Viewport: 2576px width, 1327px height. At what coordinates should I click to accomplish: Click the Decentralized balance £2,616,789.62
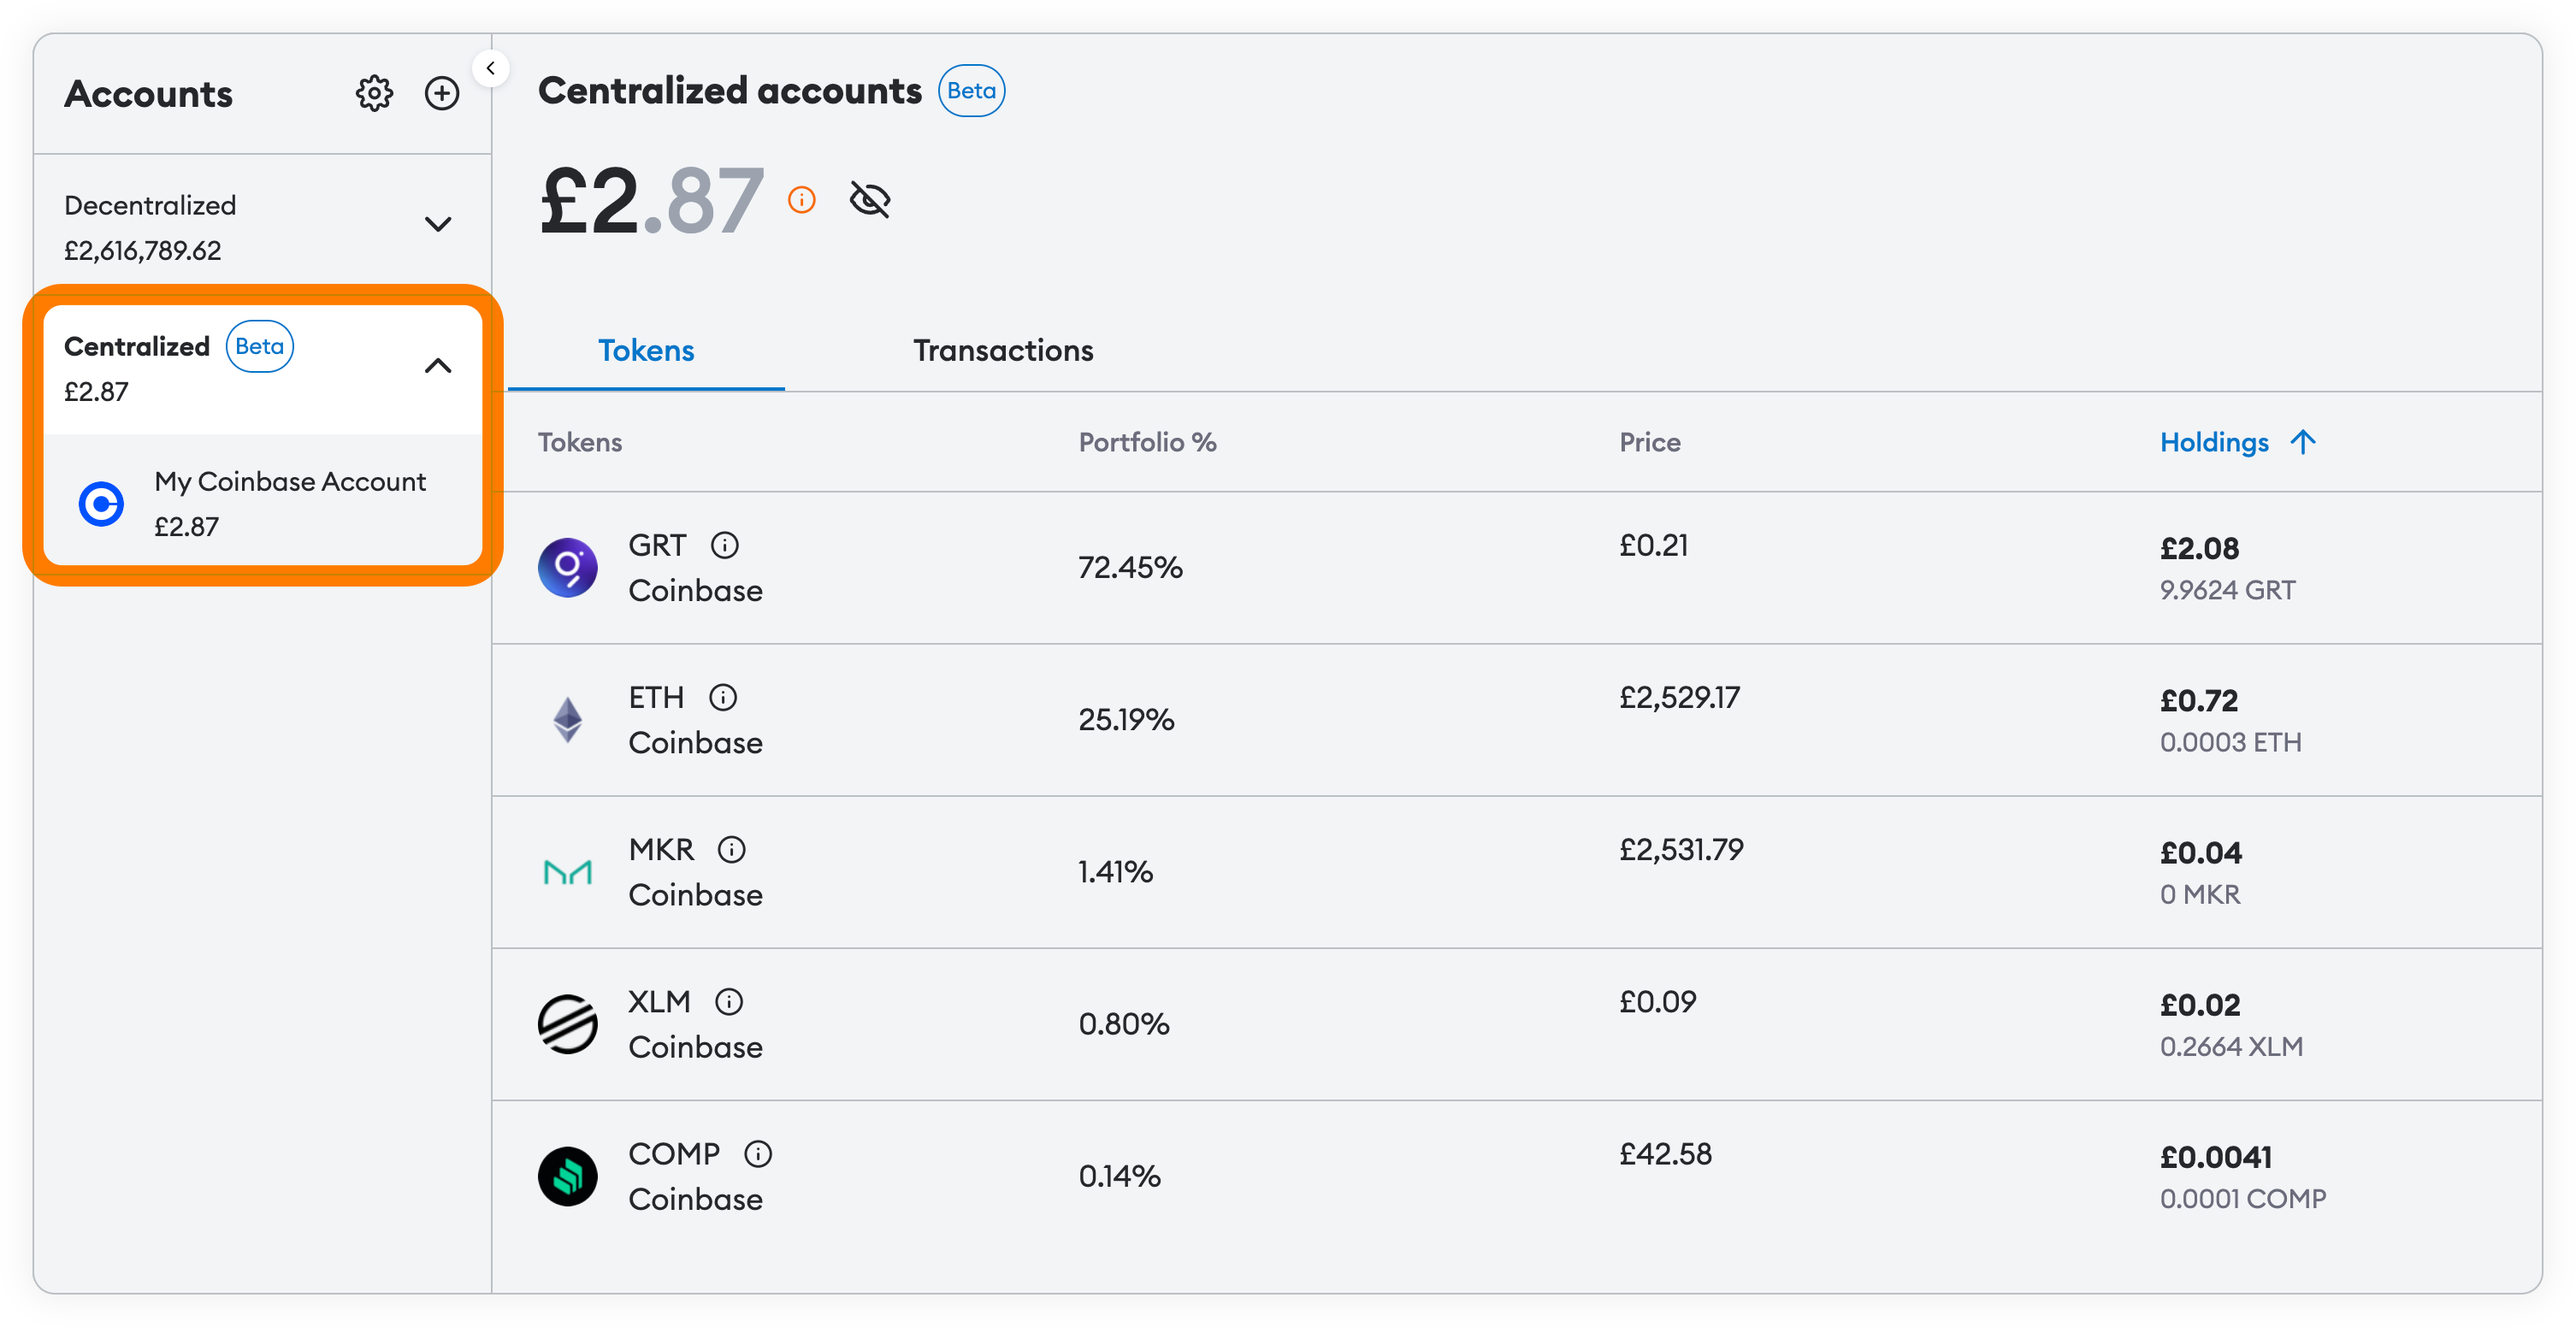[142, 250]
